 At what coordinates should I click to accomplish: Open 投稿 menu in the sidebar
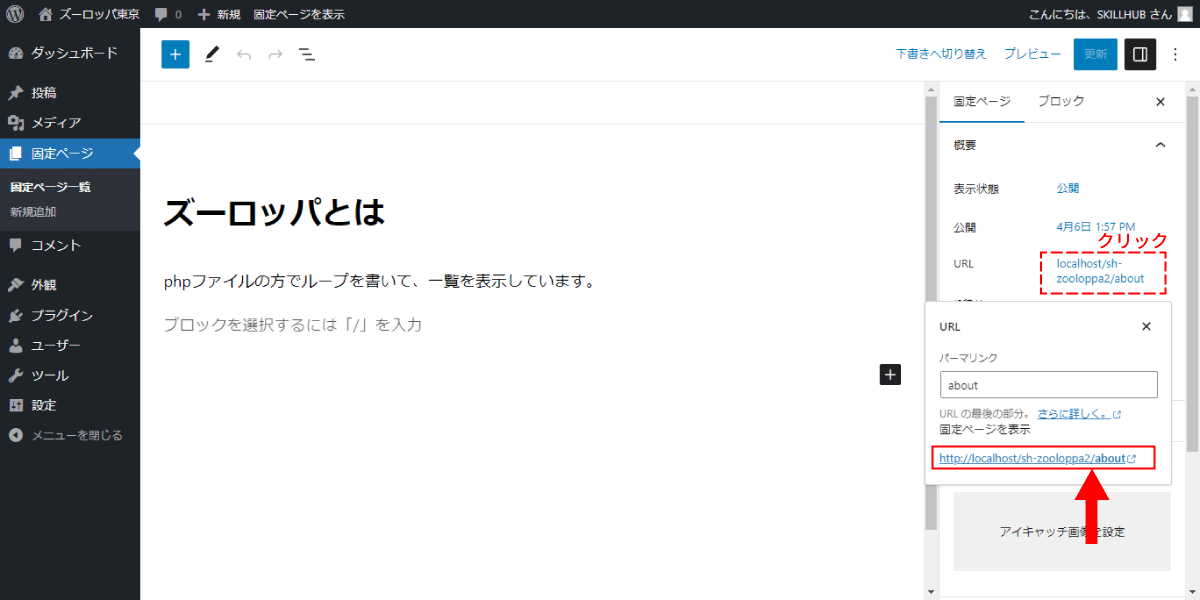(70, 93)
